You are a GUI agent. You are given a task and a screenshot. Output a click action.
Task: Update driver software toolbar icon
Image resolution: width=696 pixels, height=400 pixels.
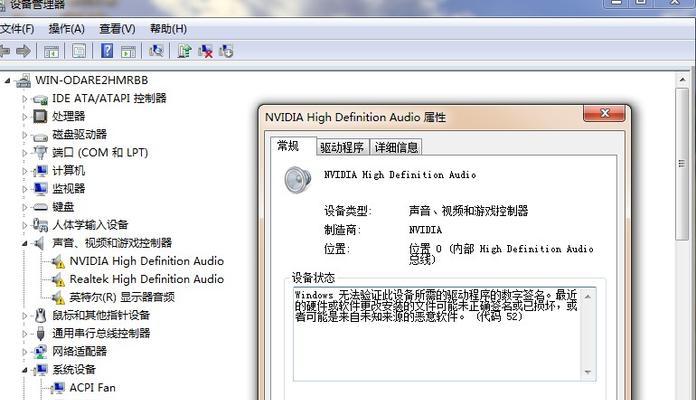coord(184,51)
